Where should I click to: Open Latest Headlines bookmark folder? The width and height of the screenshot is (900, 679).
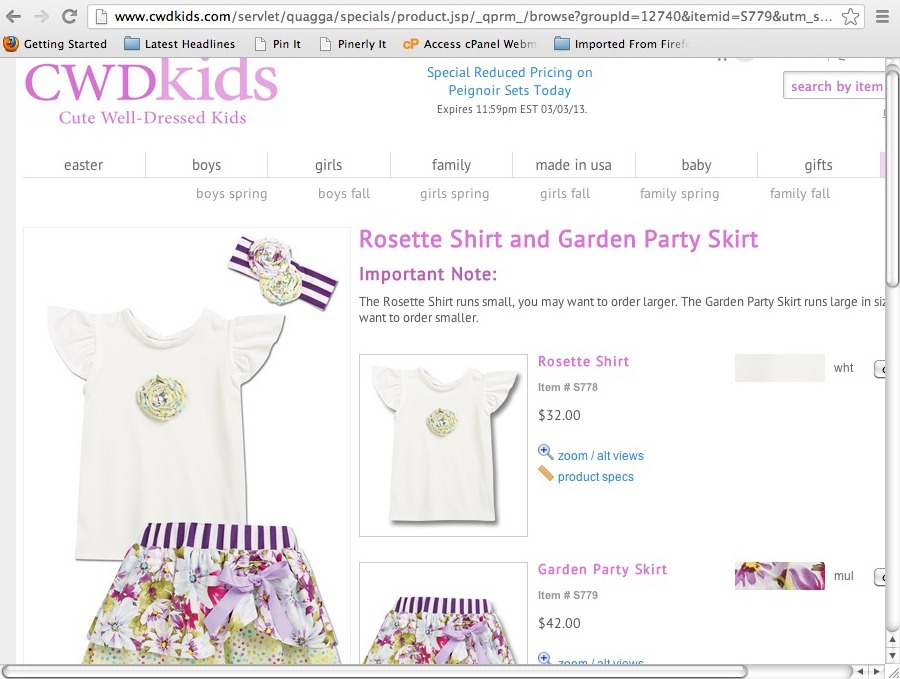[180, 44]
